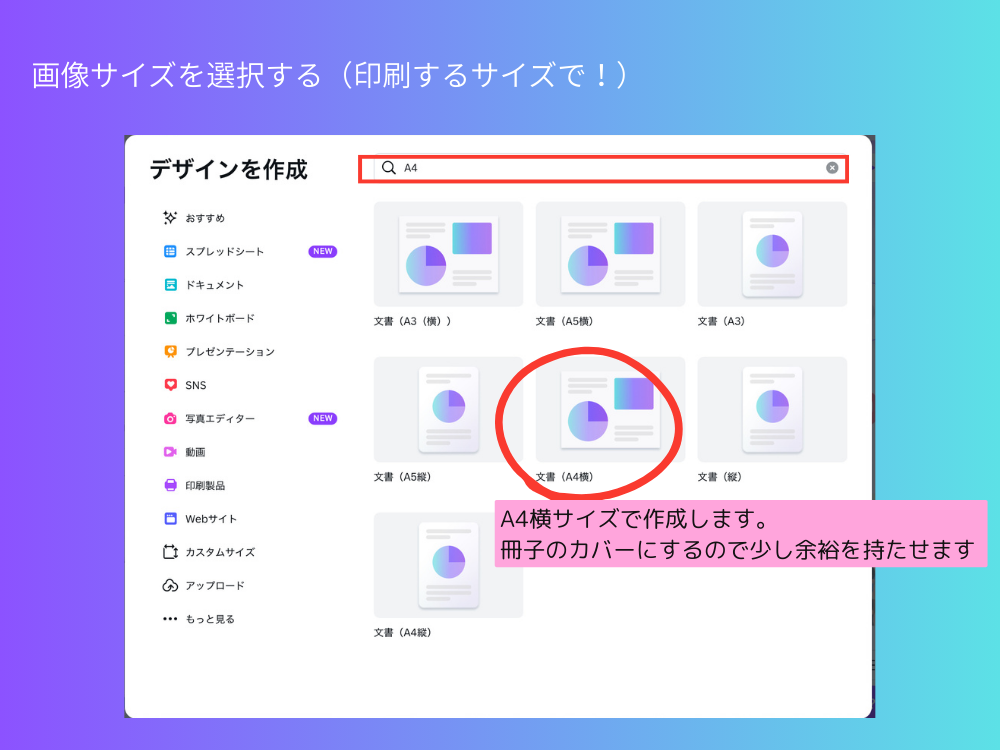
Task: Select the スプレッドシート icon
Action: [x=170, y=252]
